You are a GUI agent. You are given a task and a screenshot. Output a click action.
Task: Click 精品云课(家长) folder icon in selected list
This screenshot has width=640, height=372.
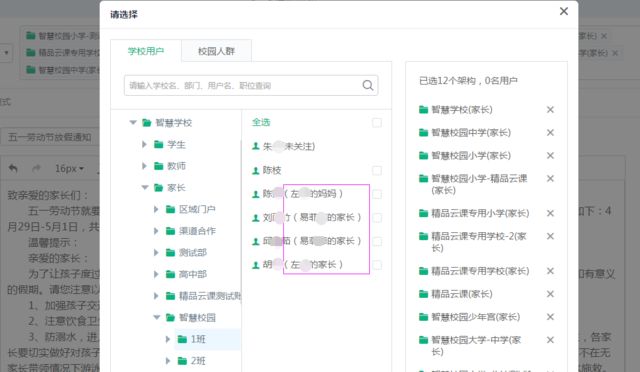[x=423, y=294]
